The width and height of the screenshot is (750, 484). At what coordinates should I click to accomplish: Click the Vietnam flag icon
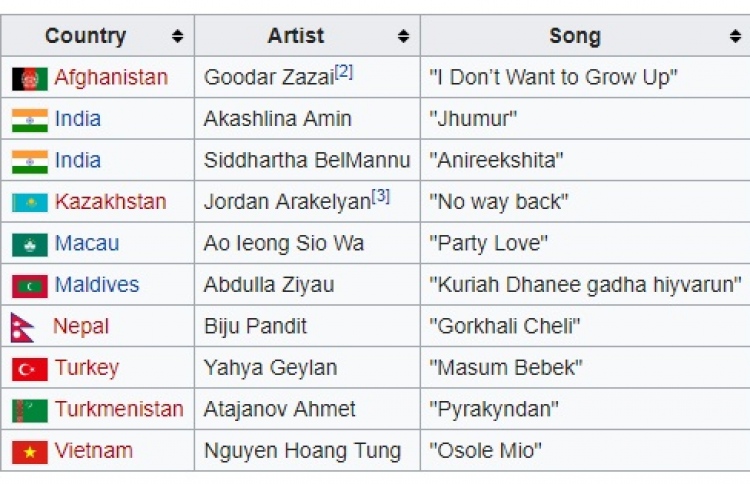point(30,452)
